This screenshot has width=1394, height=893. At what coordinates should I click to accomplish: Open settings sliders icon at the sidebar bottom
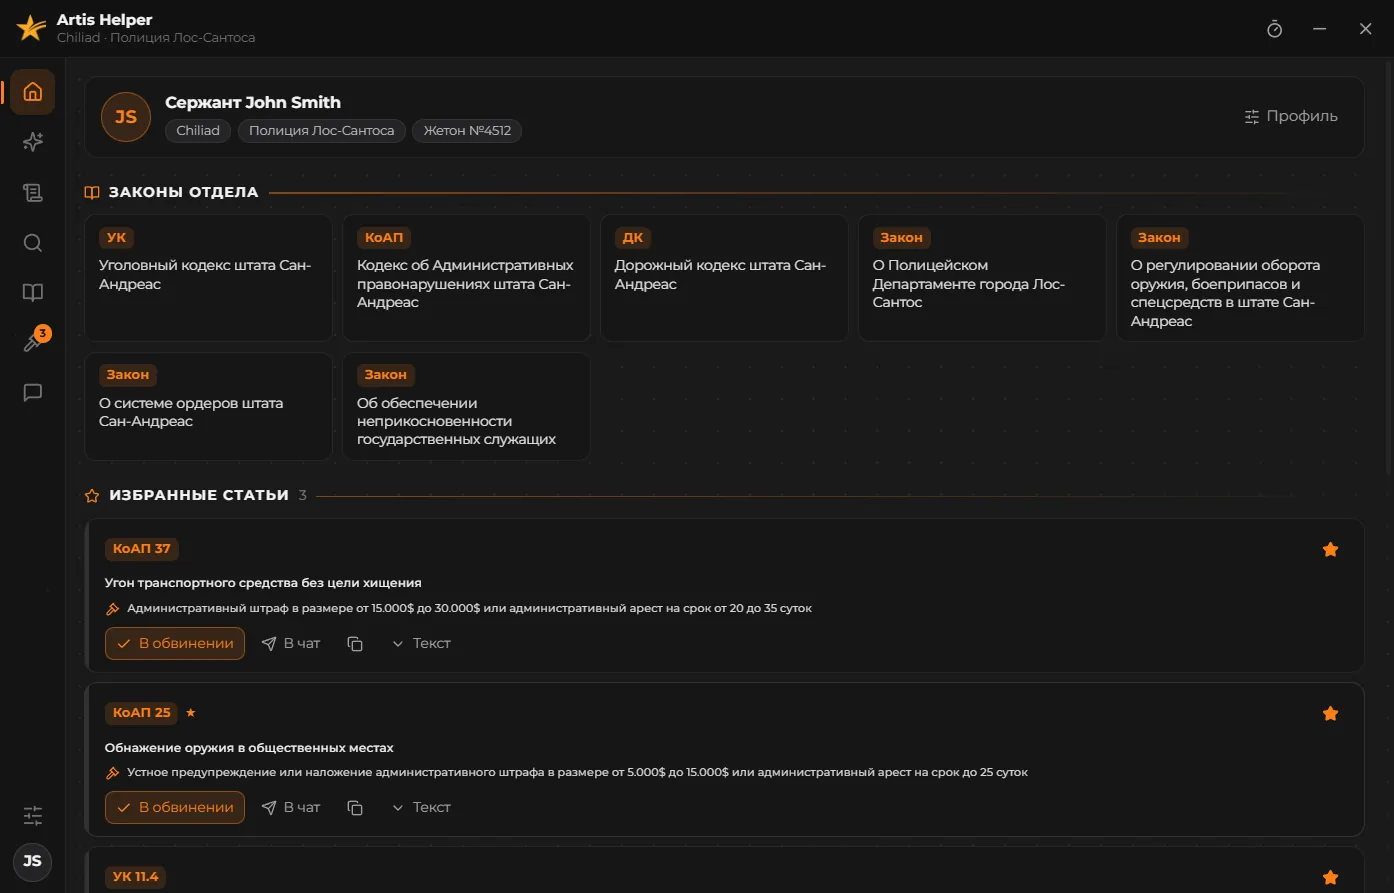pos(33,815)
